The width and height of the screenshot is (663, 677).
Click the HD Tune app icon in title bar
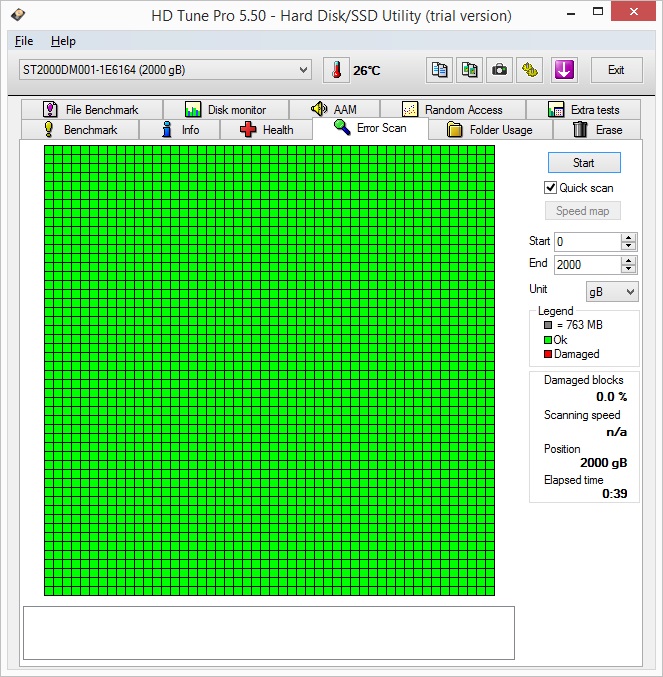pyautogui.click(x=18, y=15)
